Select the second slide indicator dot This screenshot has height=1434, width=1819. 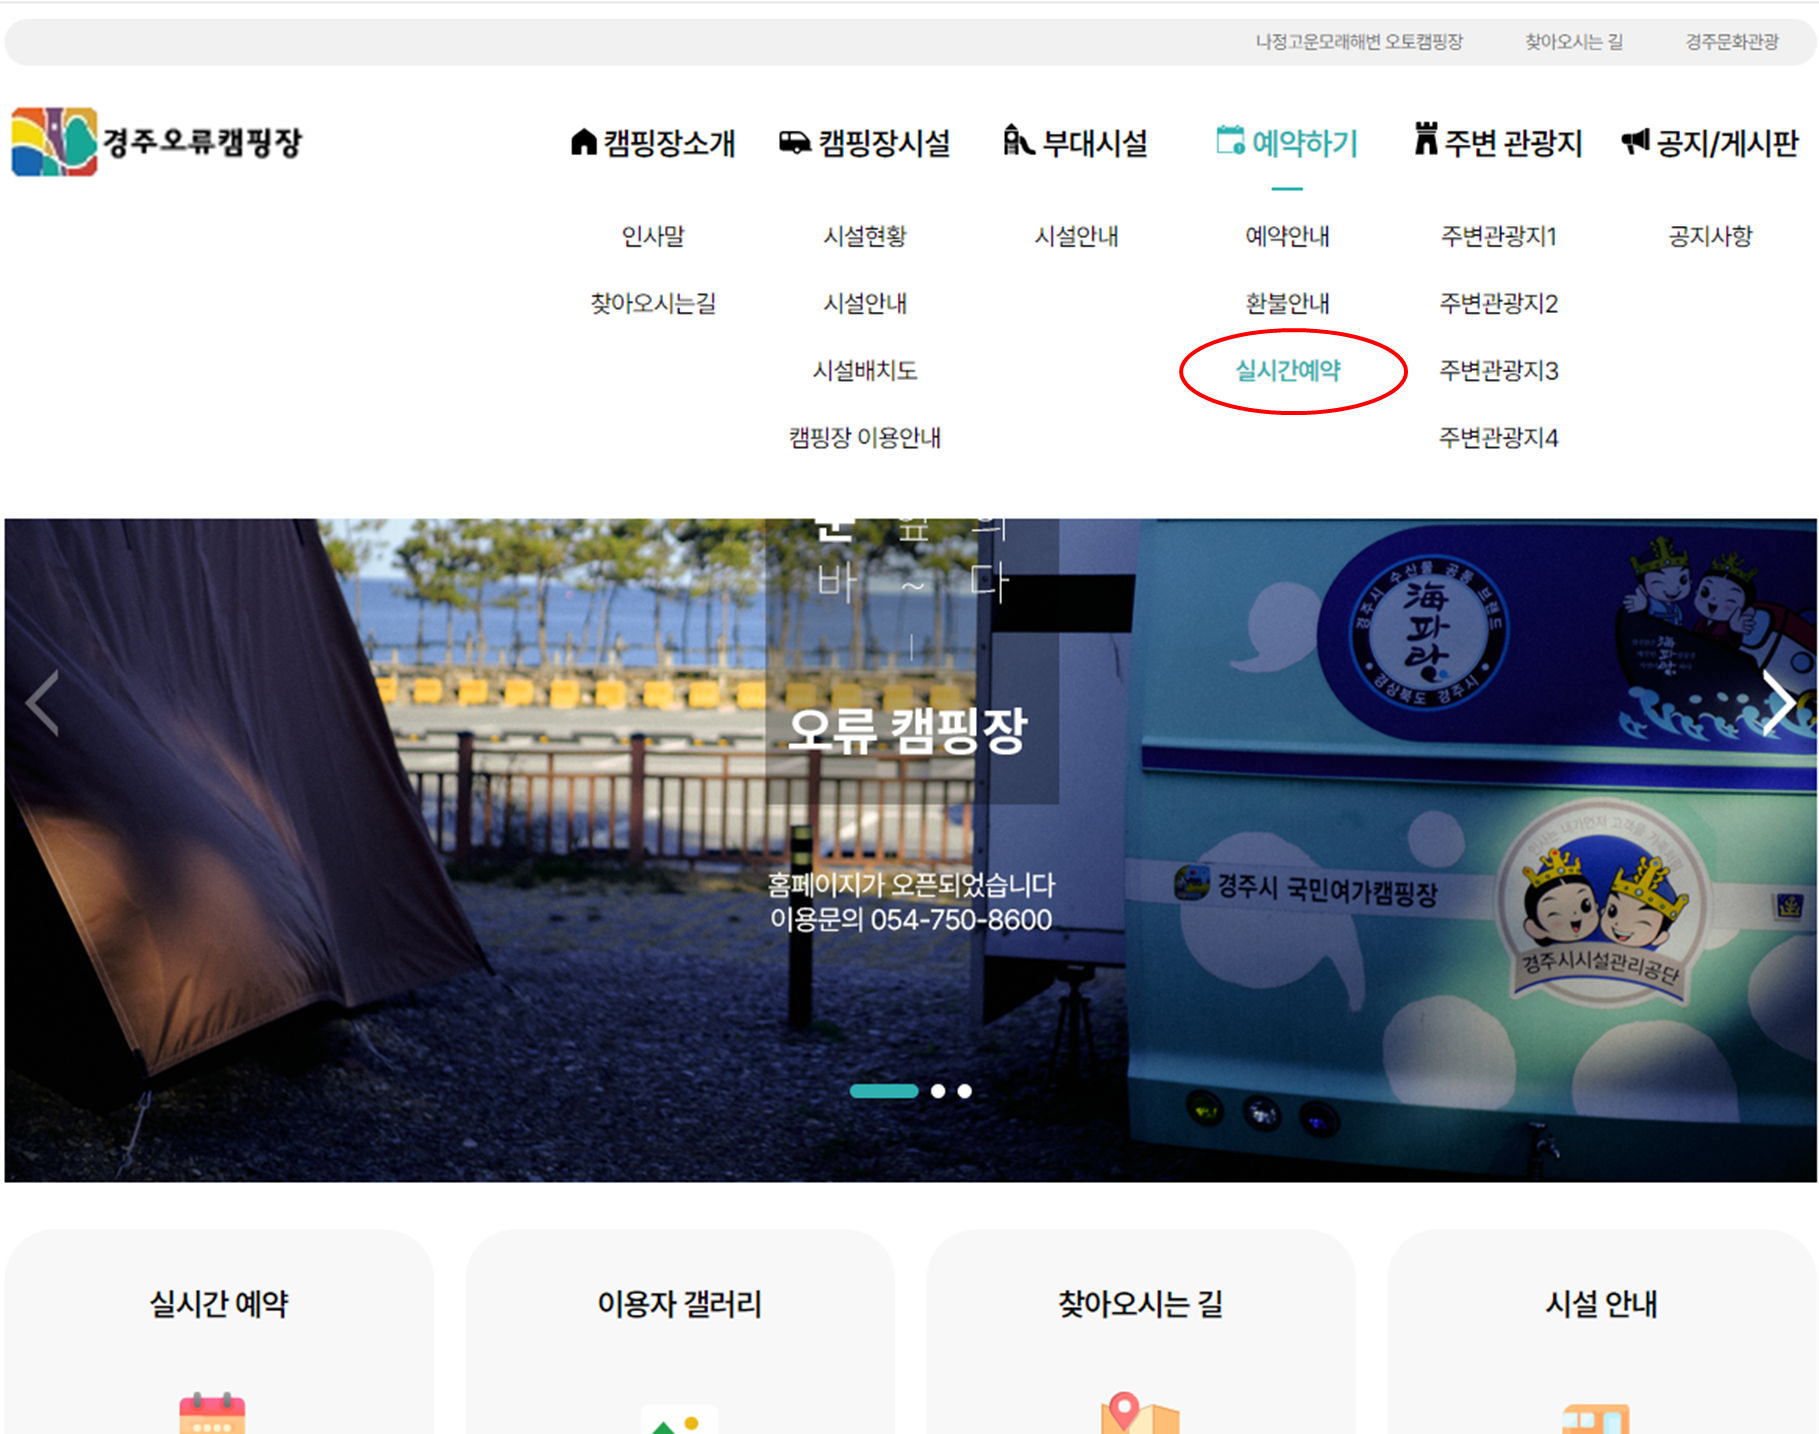[x=938, y=1091]
